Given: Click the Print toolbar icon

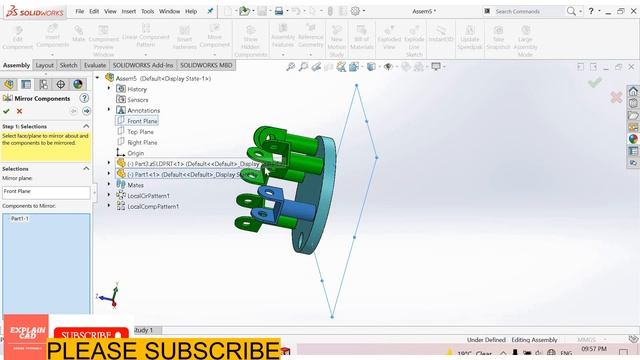Looking at the screenshot, I should (279, 11).
